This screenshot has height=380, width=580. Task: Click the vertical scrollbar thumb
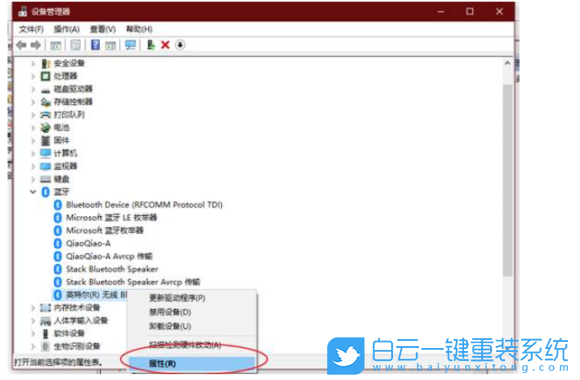[x=508, y=180]
